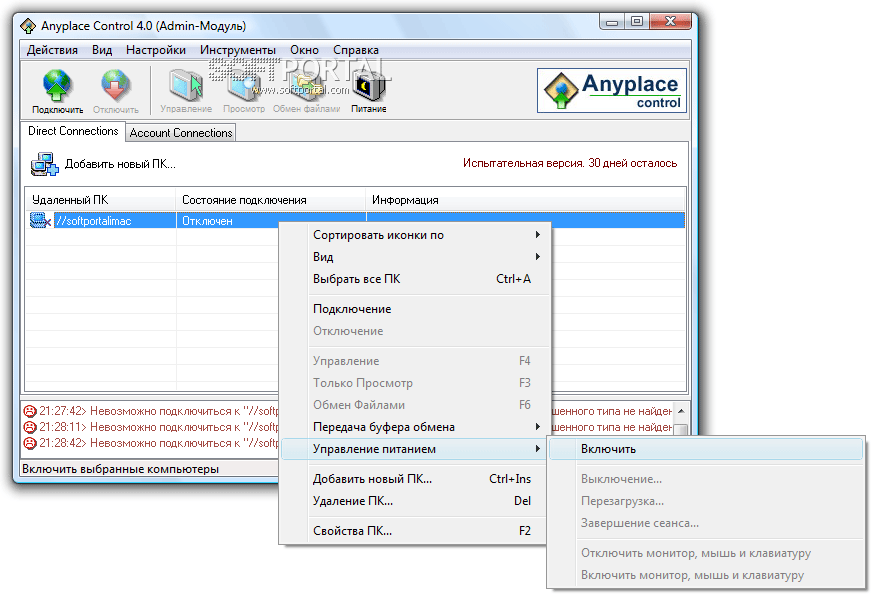The image size is (874, 601).
Task: Sort by Удаленный ПК column header
Action: tap(101, 200)
